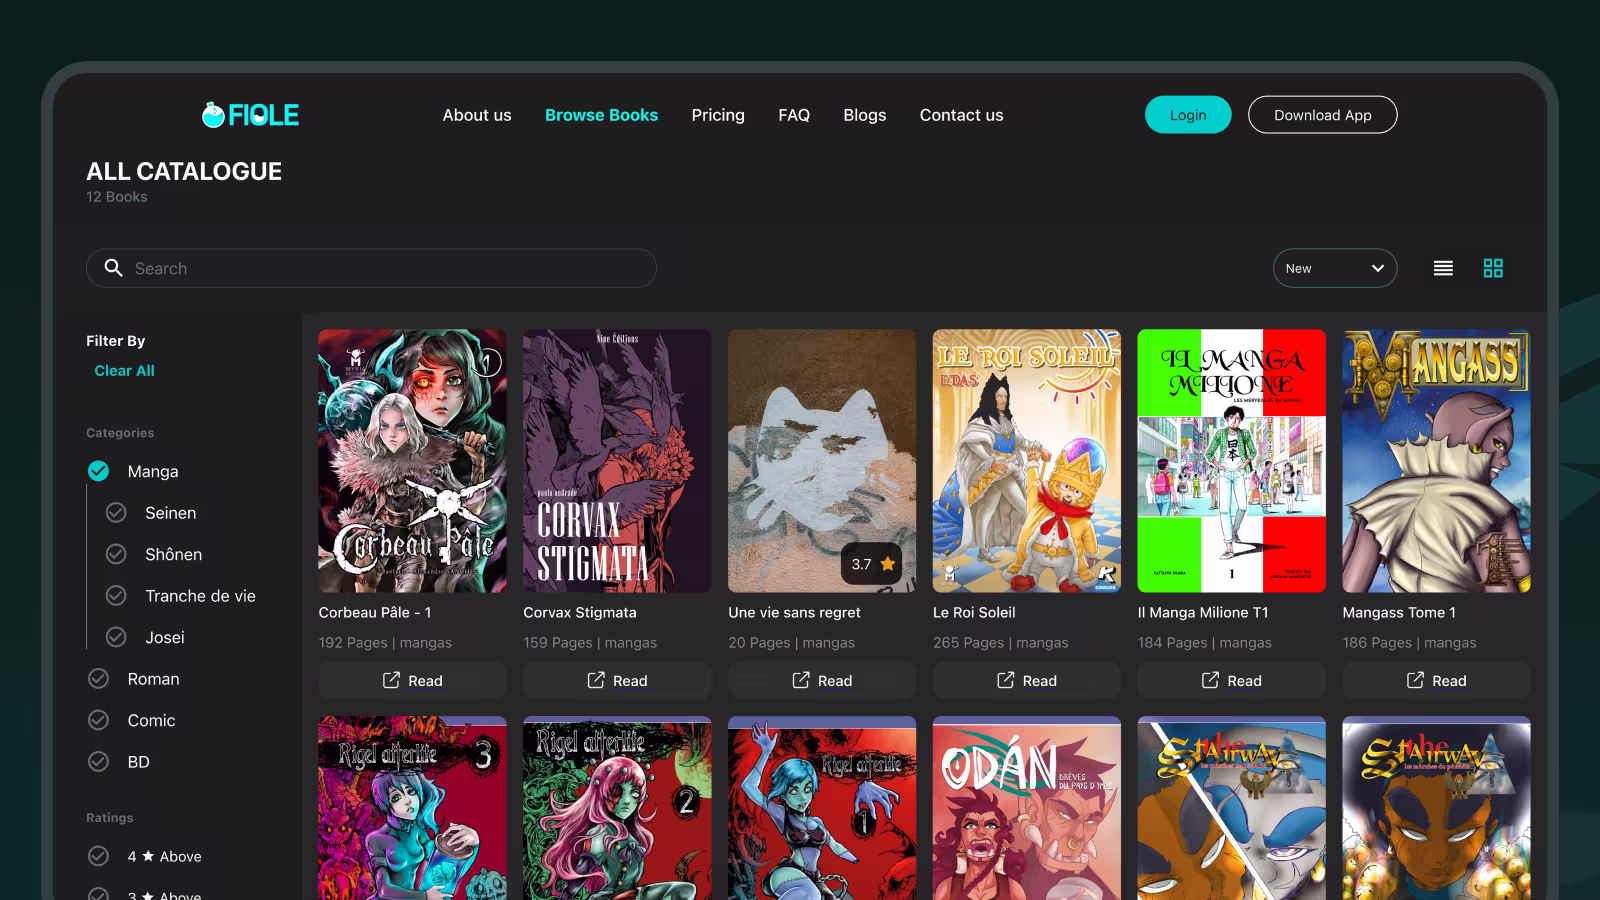1600x900 pixels.
Task: Open the Contact us page
Action: (x=961, y=115)
